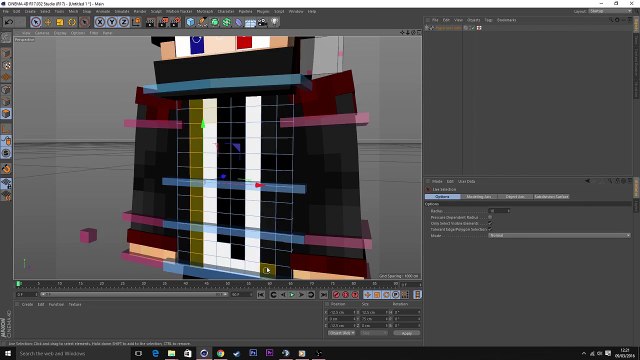This screenshot has height=360, width=640.
Task: Select the Live Selection tool icon
Action: [36, 22]
